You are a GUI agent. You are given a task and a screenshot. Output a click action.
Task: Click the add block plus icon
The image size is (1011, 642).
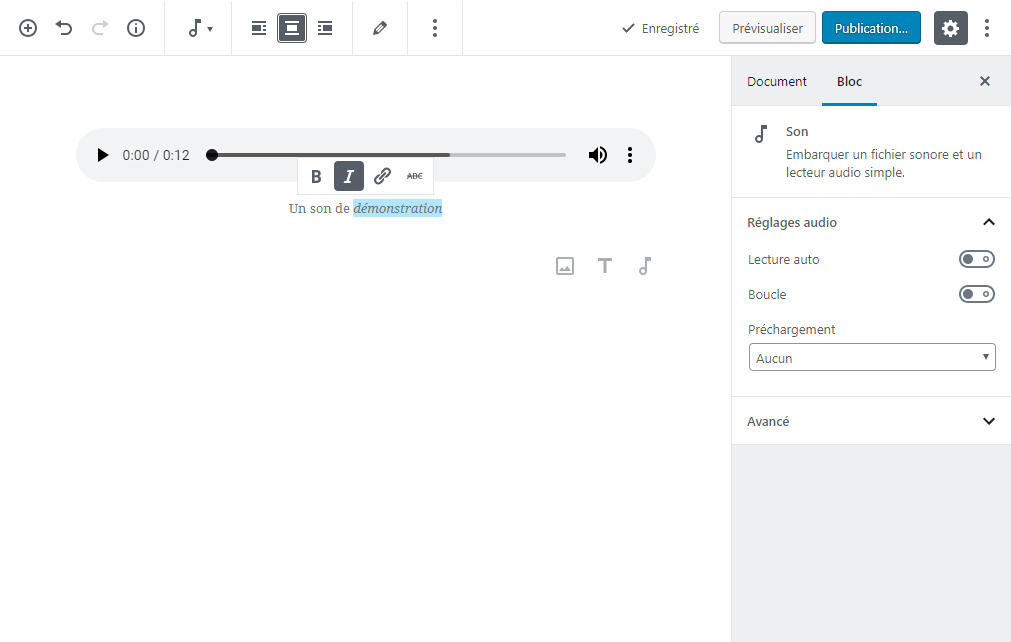[x=28, y=28]
